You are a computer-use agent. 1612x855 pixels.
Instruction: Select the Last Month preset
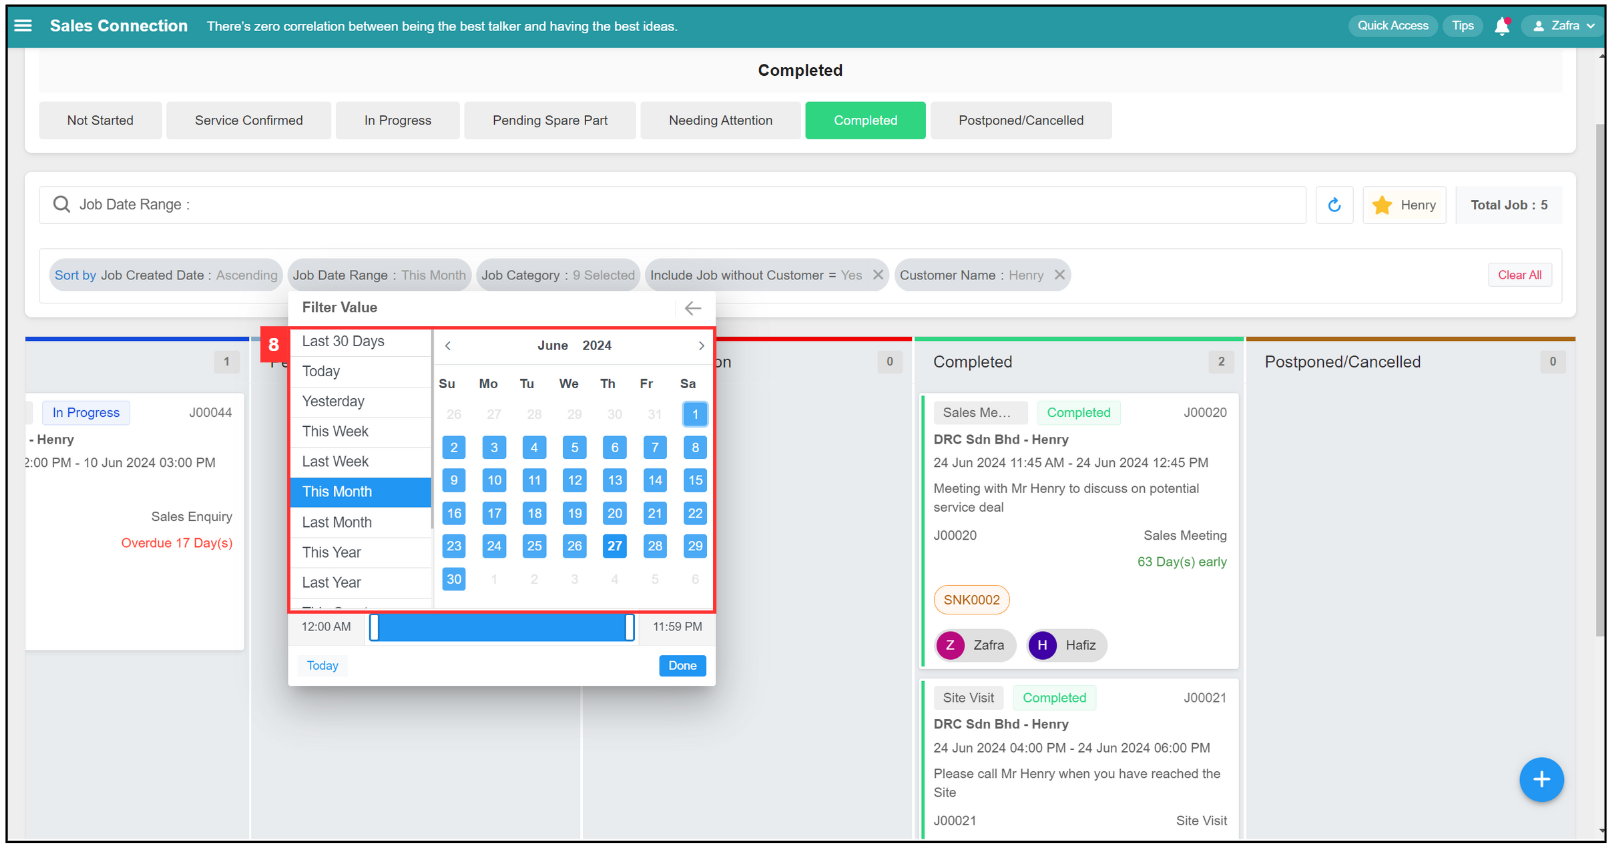point(361,522)
